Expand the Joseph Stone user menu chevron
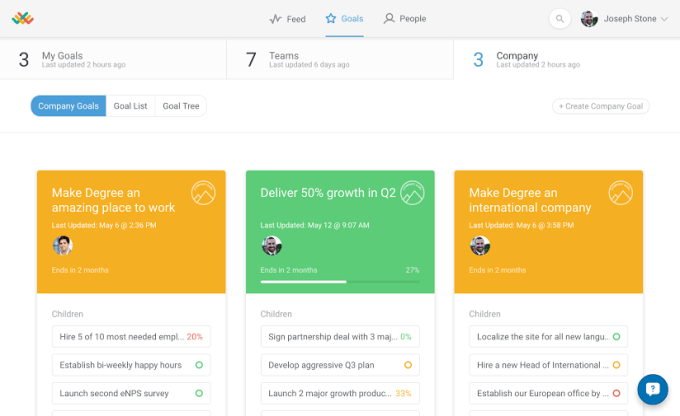 point(664,19)
